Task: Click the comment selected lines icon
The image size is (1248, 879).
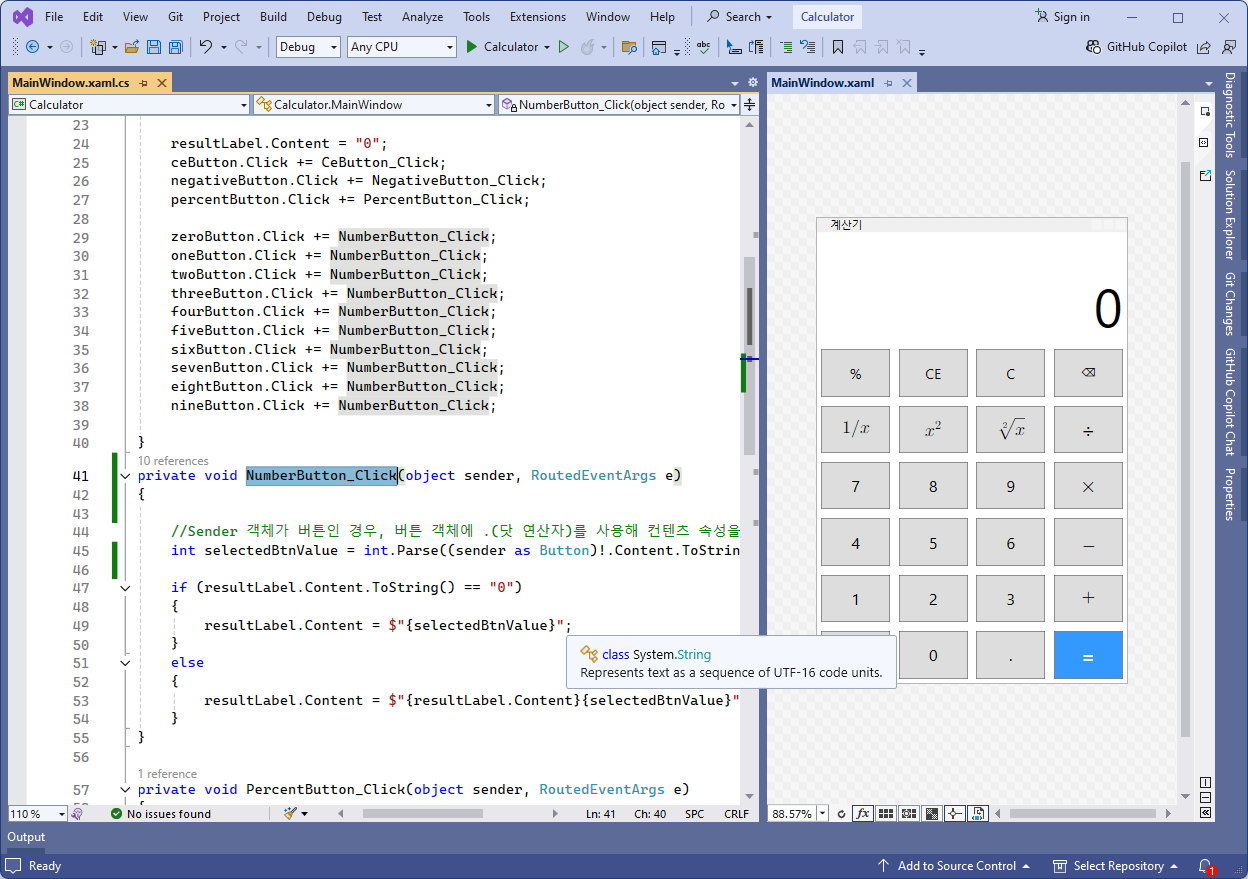Action: [786, 47]
